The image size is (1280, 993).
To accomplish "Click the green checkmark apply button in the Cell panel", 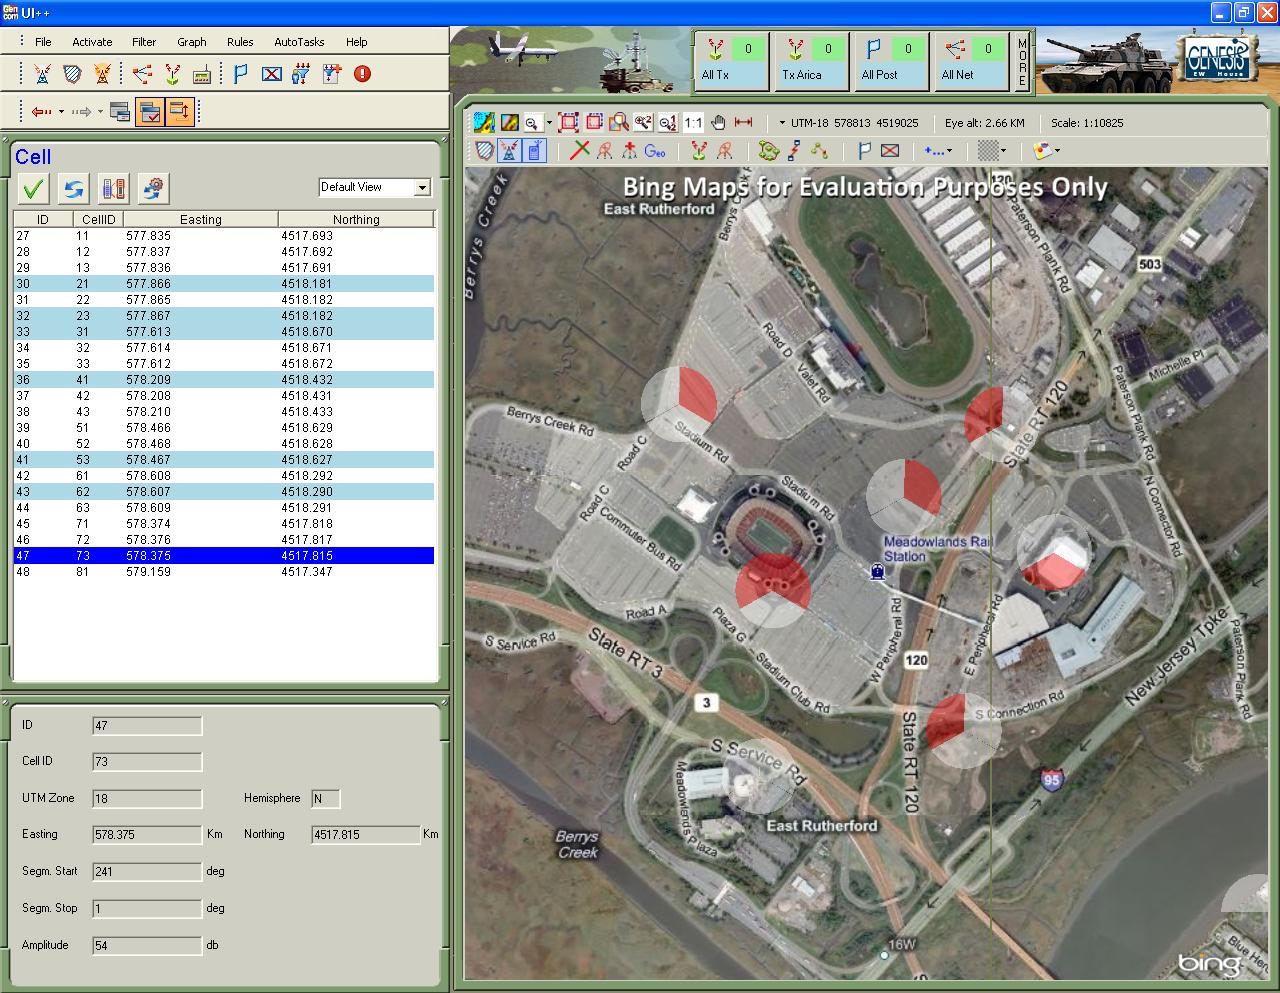I will pyautogui.click(x=34, y=188).
